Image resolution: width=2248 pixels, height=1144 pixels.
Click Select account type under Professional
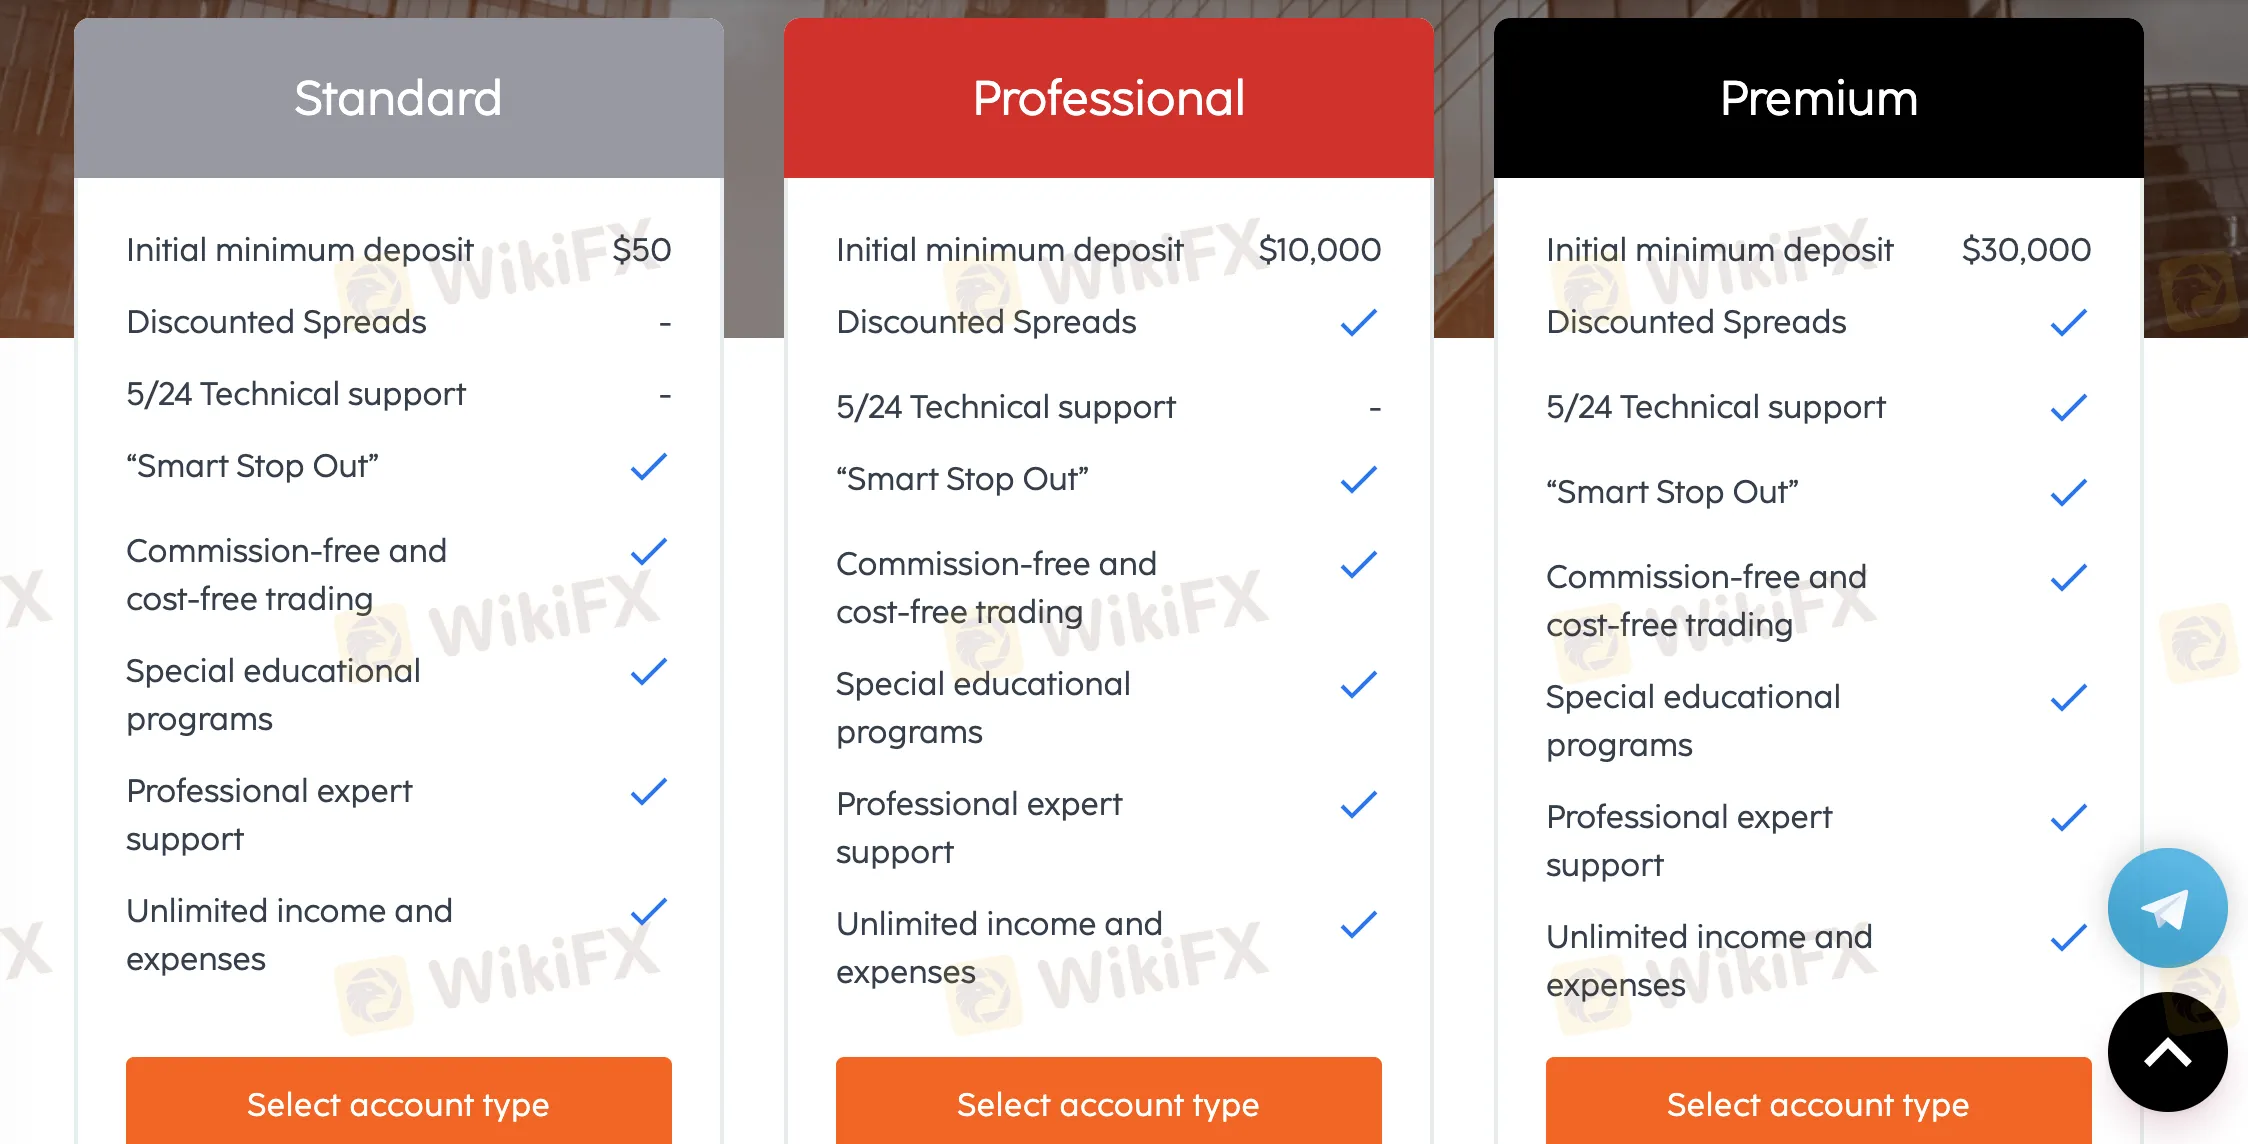coord(1108,1104)
